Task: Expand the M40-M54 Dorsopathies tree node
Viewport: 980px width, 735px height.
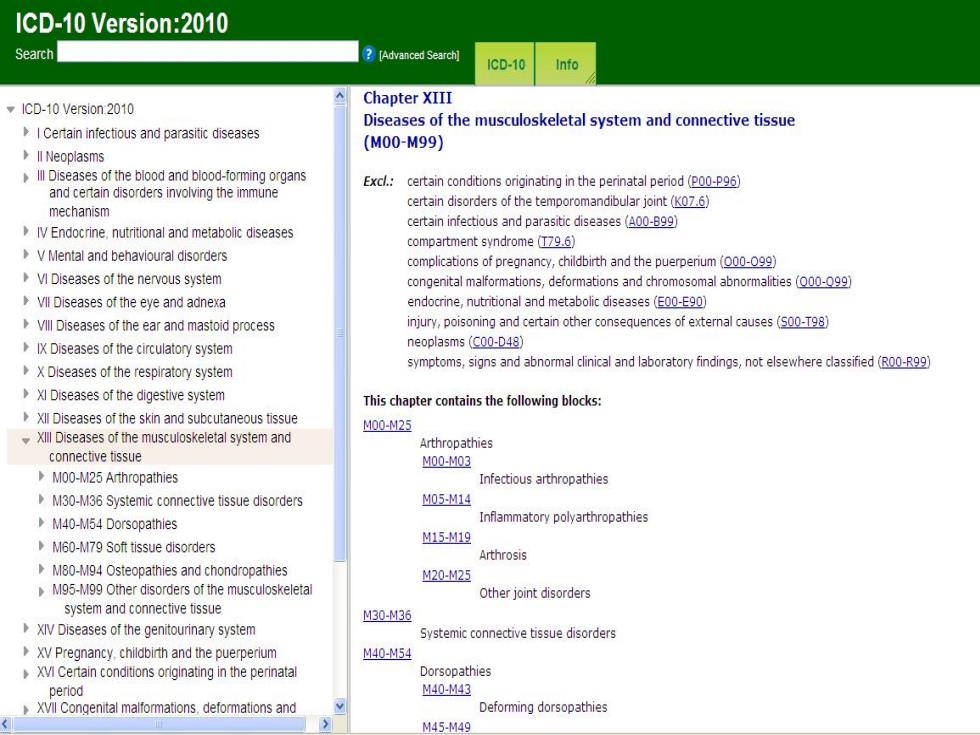Action: click(x=41, y=522)
